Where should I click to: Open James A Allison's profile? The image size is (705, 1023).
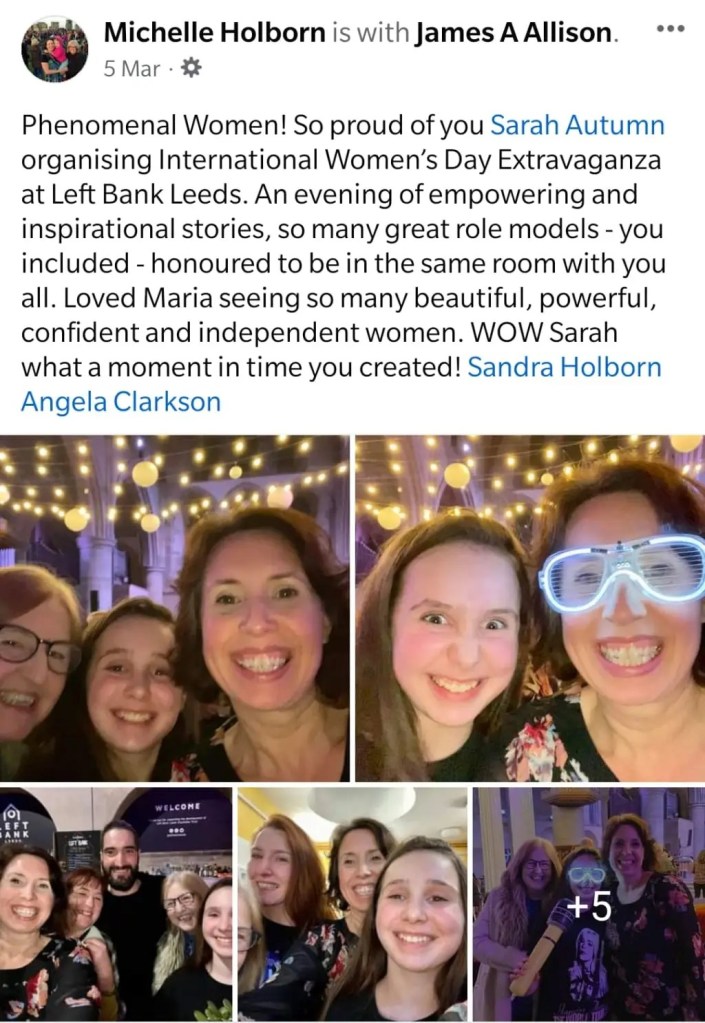point(515,33)
